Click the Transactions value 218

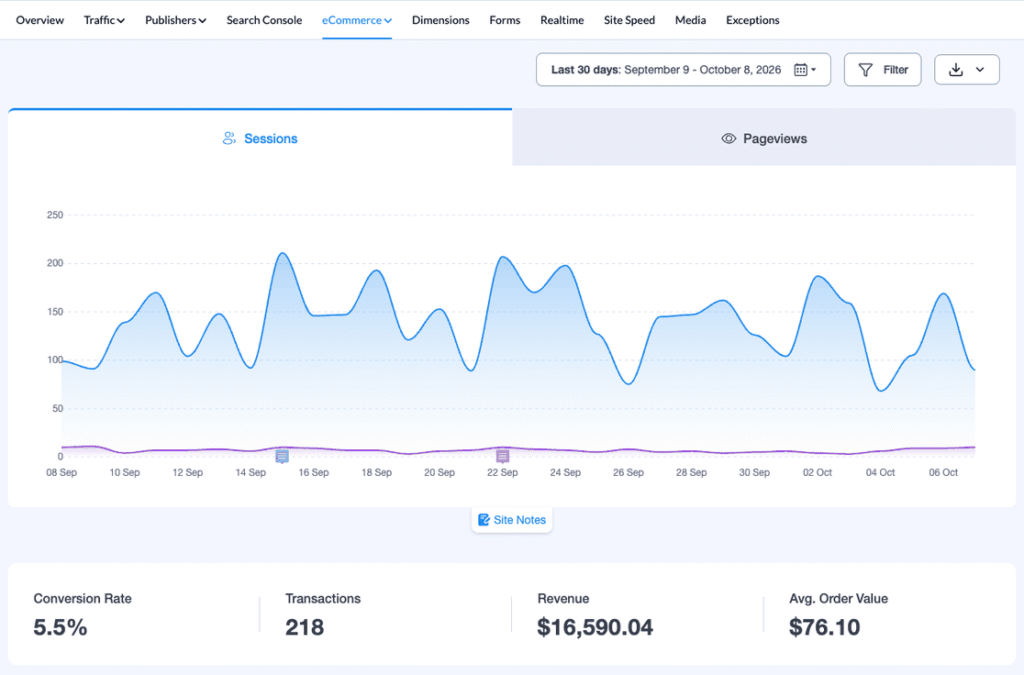[x=304, y=627]
